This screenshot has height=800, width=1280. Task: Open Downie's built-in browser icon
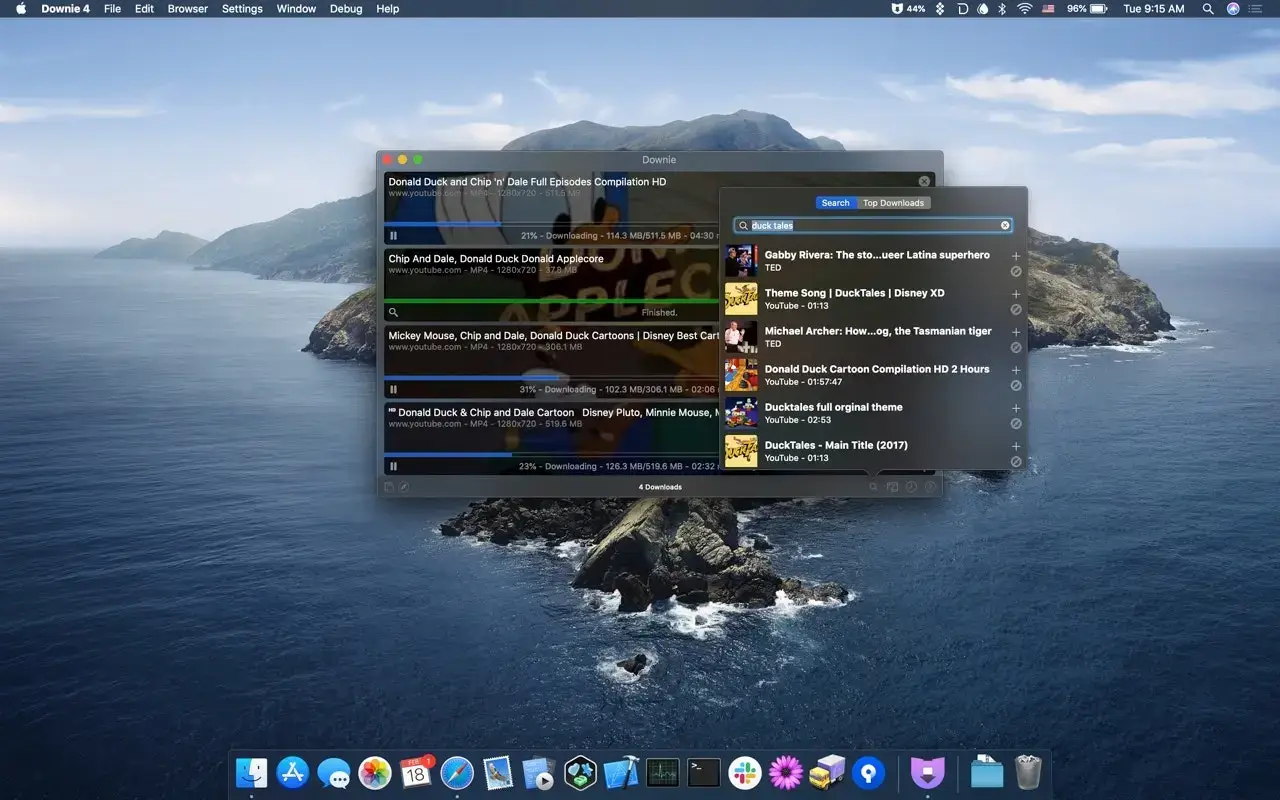click(x=891, y=487)
